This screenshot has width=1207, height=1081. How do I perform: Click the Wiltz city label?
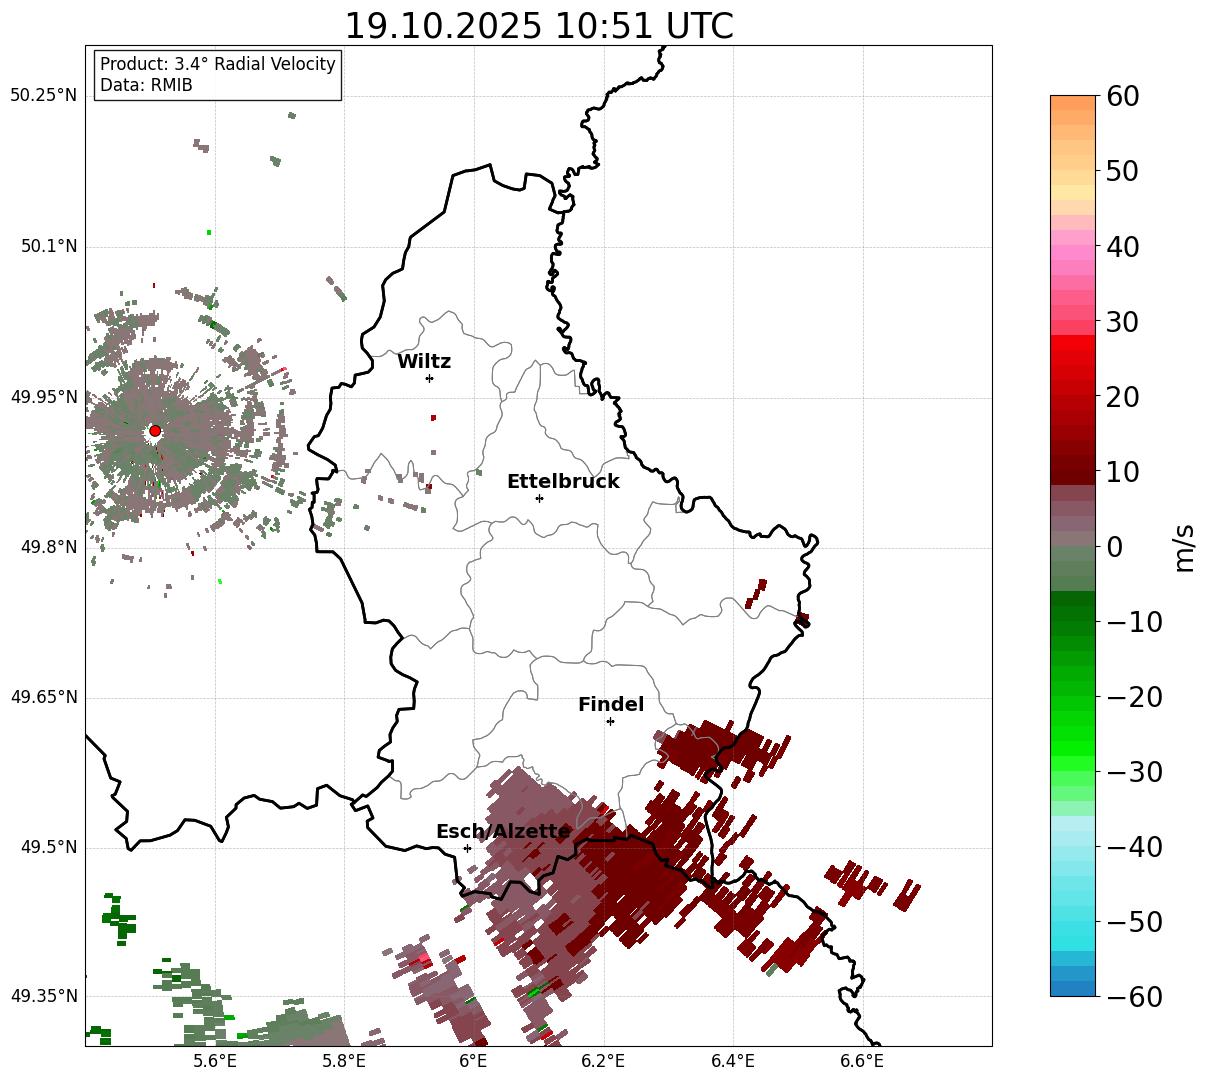pos(424,362)
